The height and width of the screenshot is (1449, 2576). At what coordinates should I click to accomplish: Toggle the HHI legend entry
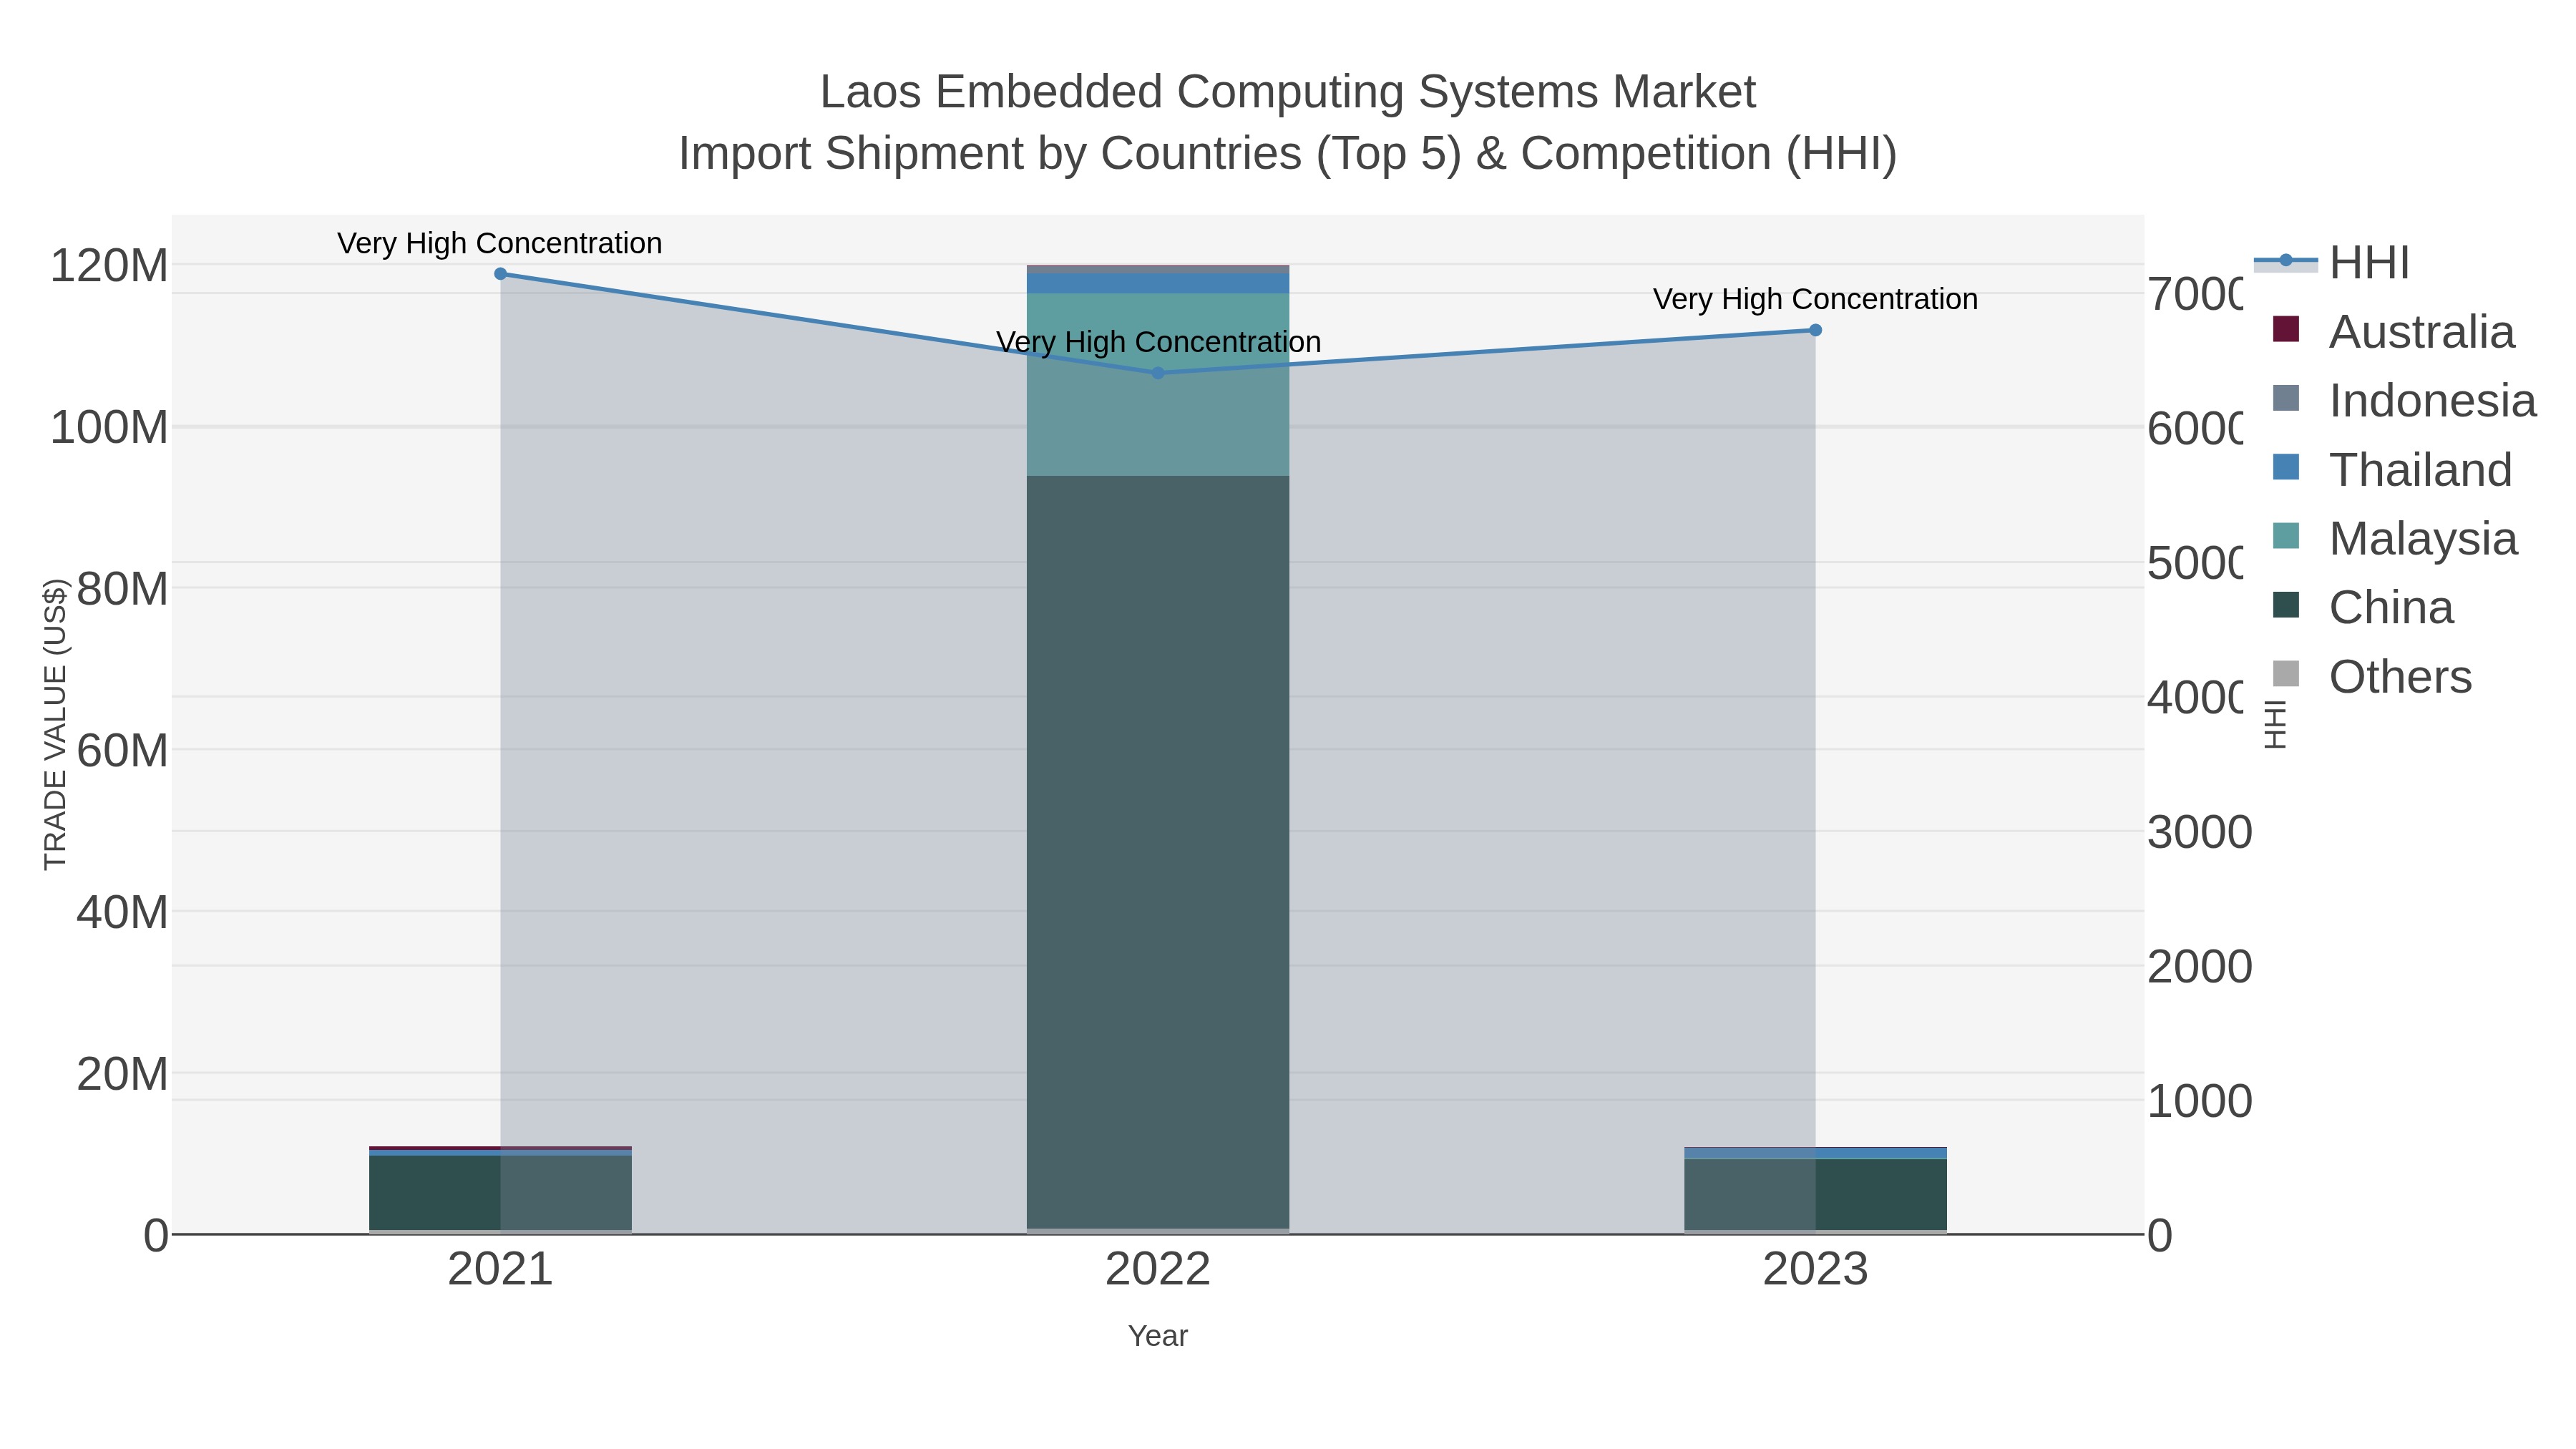coord(2331,263)
